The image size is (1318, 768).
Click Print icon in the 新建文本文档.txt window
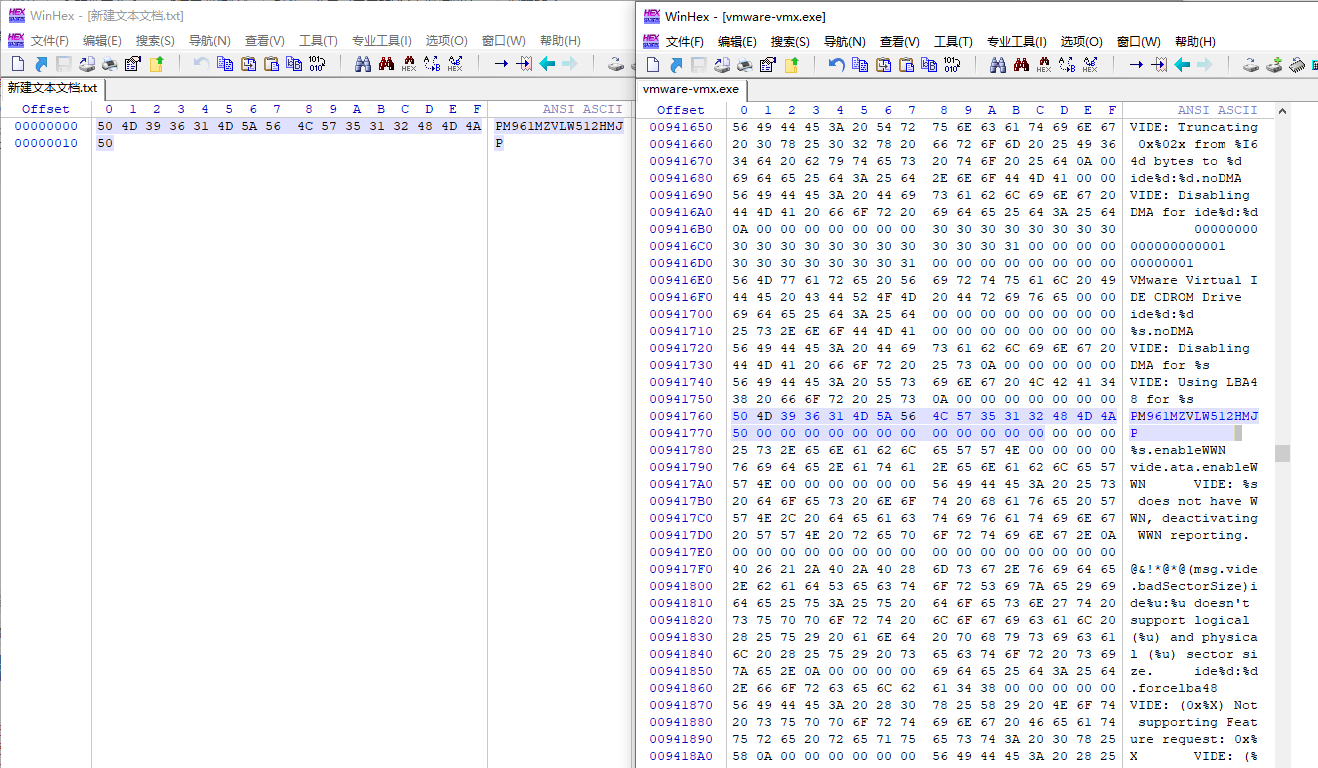(x=110, y=64)
